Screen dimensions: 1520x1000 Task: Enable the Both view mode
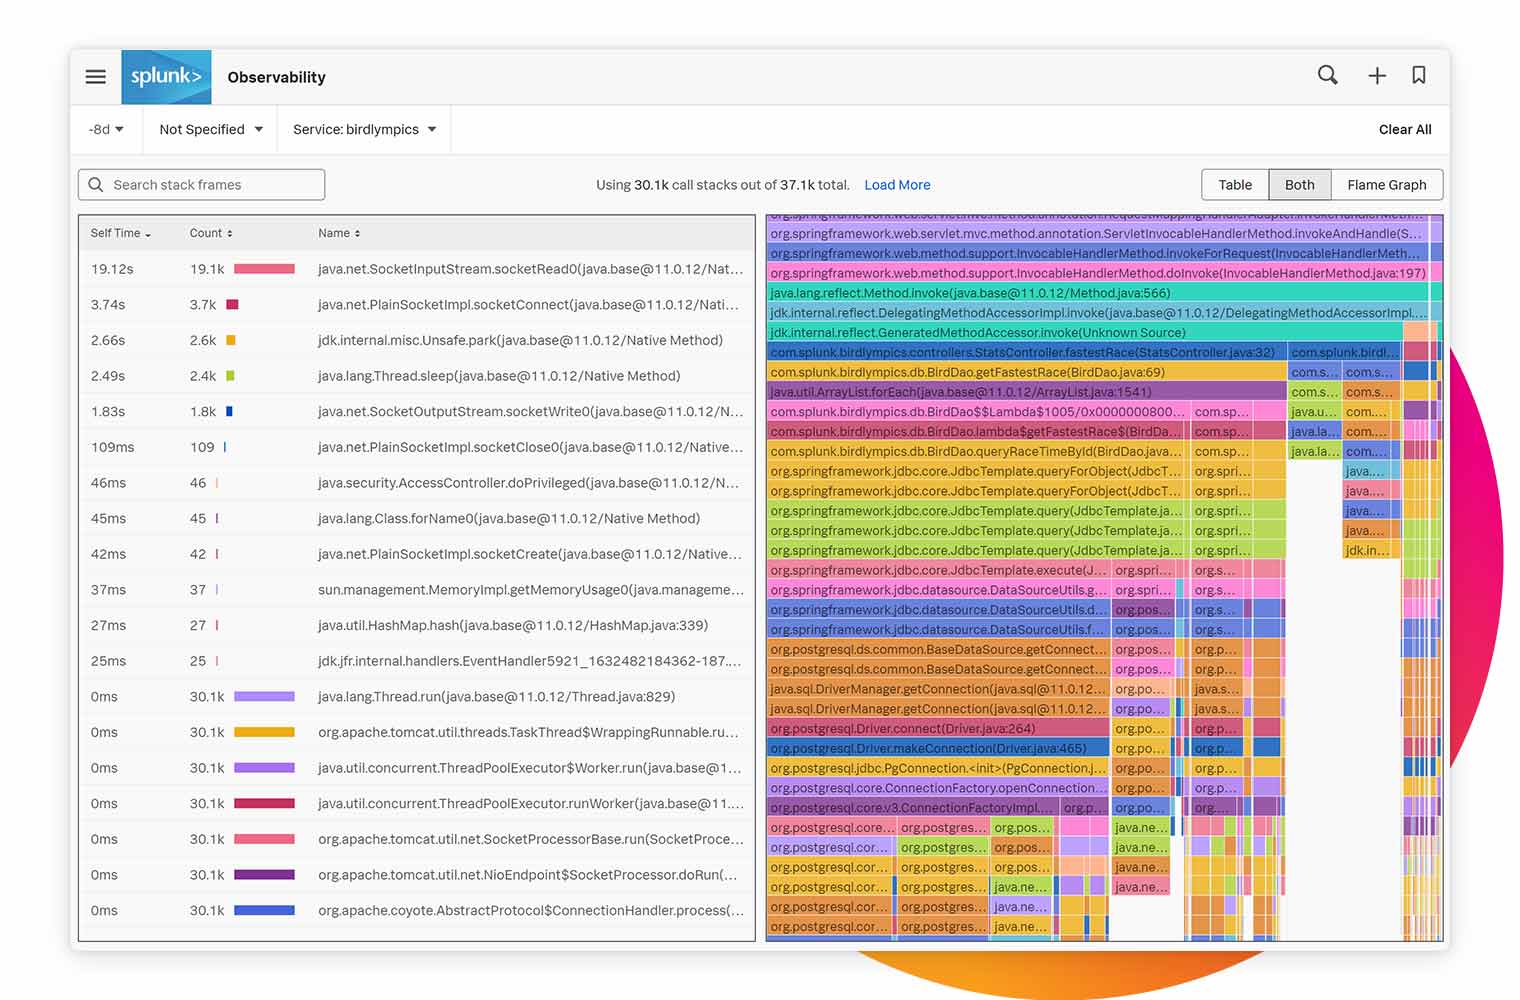click(1299, 184)
